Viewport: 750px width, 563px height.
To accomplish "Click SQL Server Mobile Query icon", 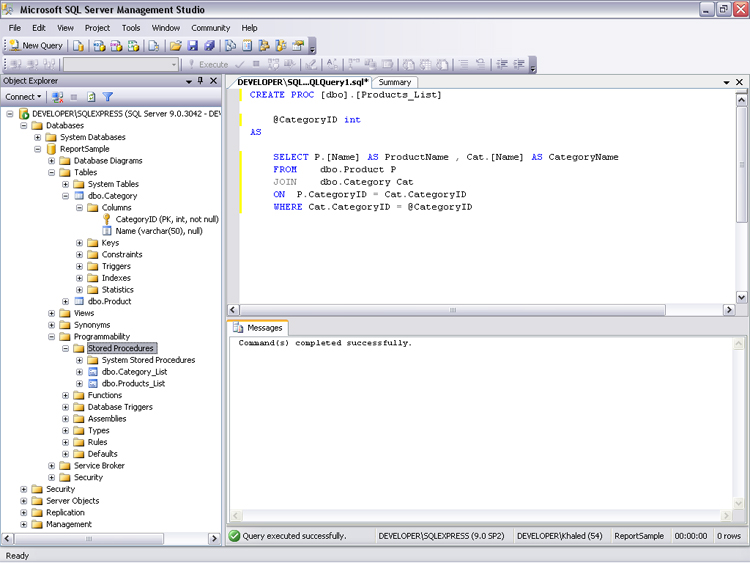I will (x=154, y=45).
